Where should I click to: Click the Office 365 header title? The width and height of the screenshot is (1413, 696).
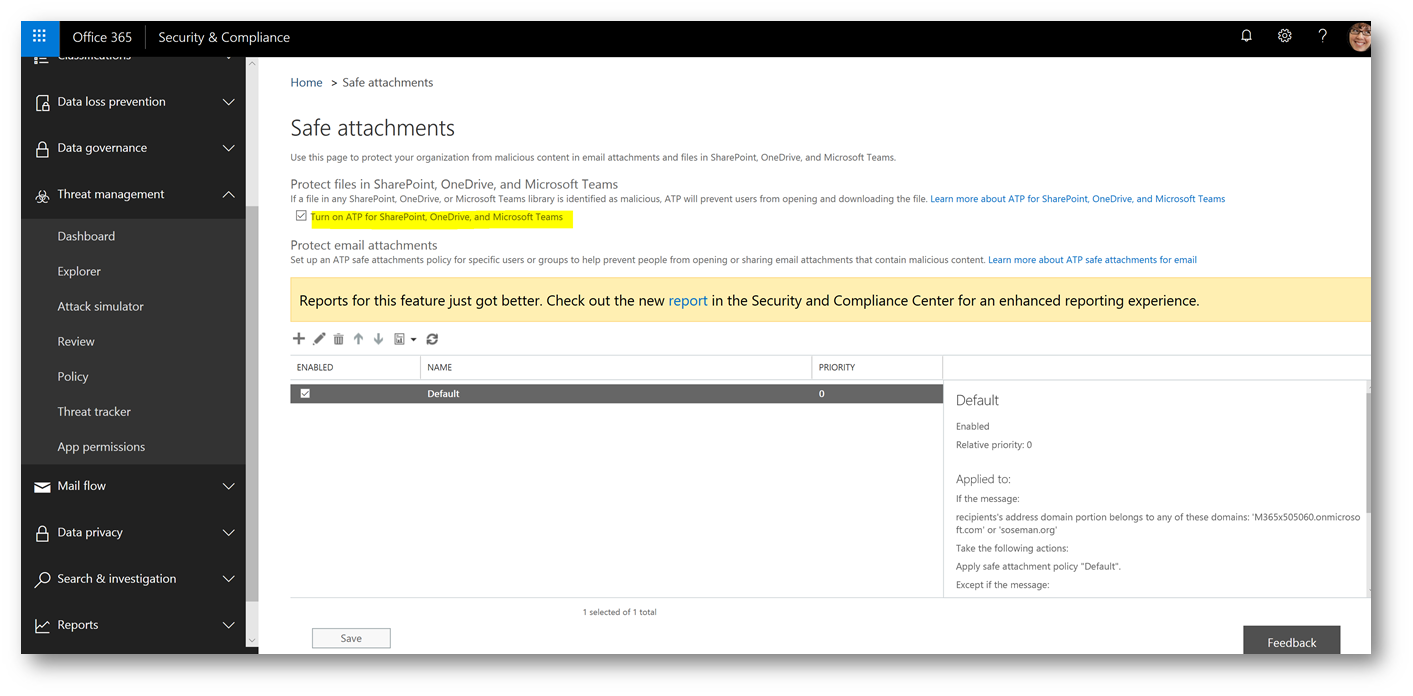(x=102, y=37)
